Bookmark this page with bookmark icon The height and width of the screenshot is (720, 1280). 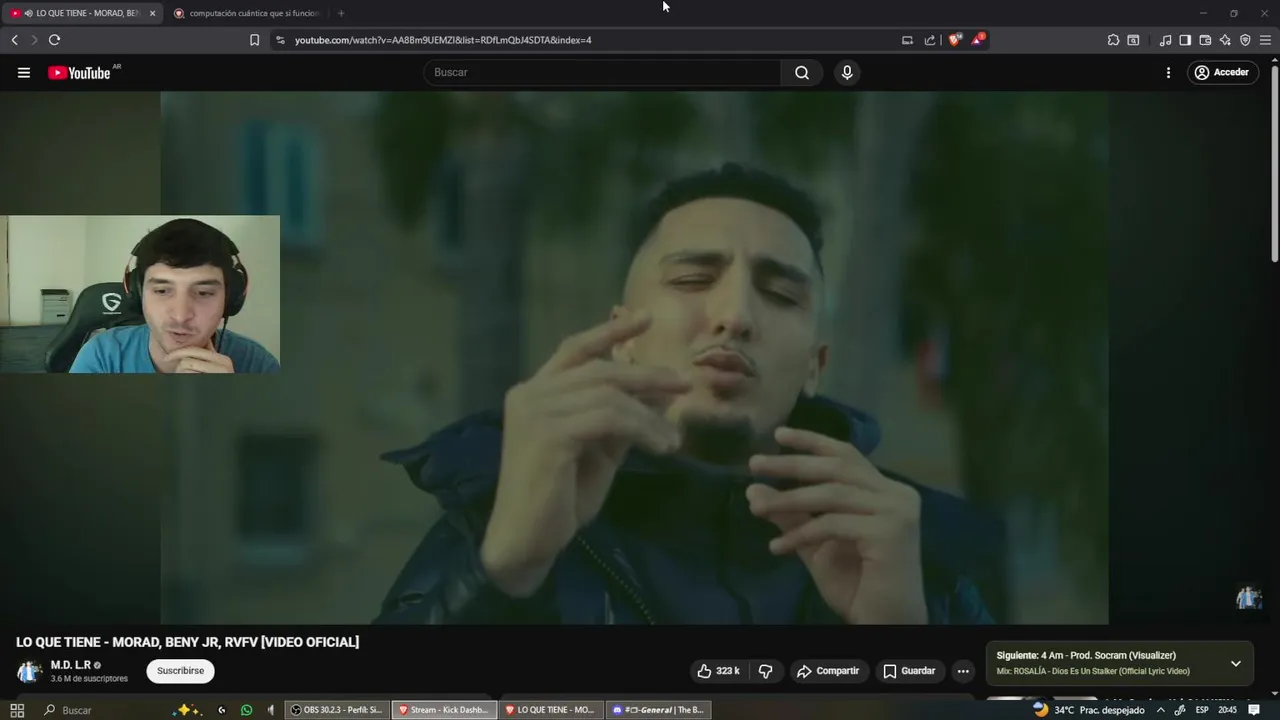254,40
